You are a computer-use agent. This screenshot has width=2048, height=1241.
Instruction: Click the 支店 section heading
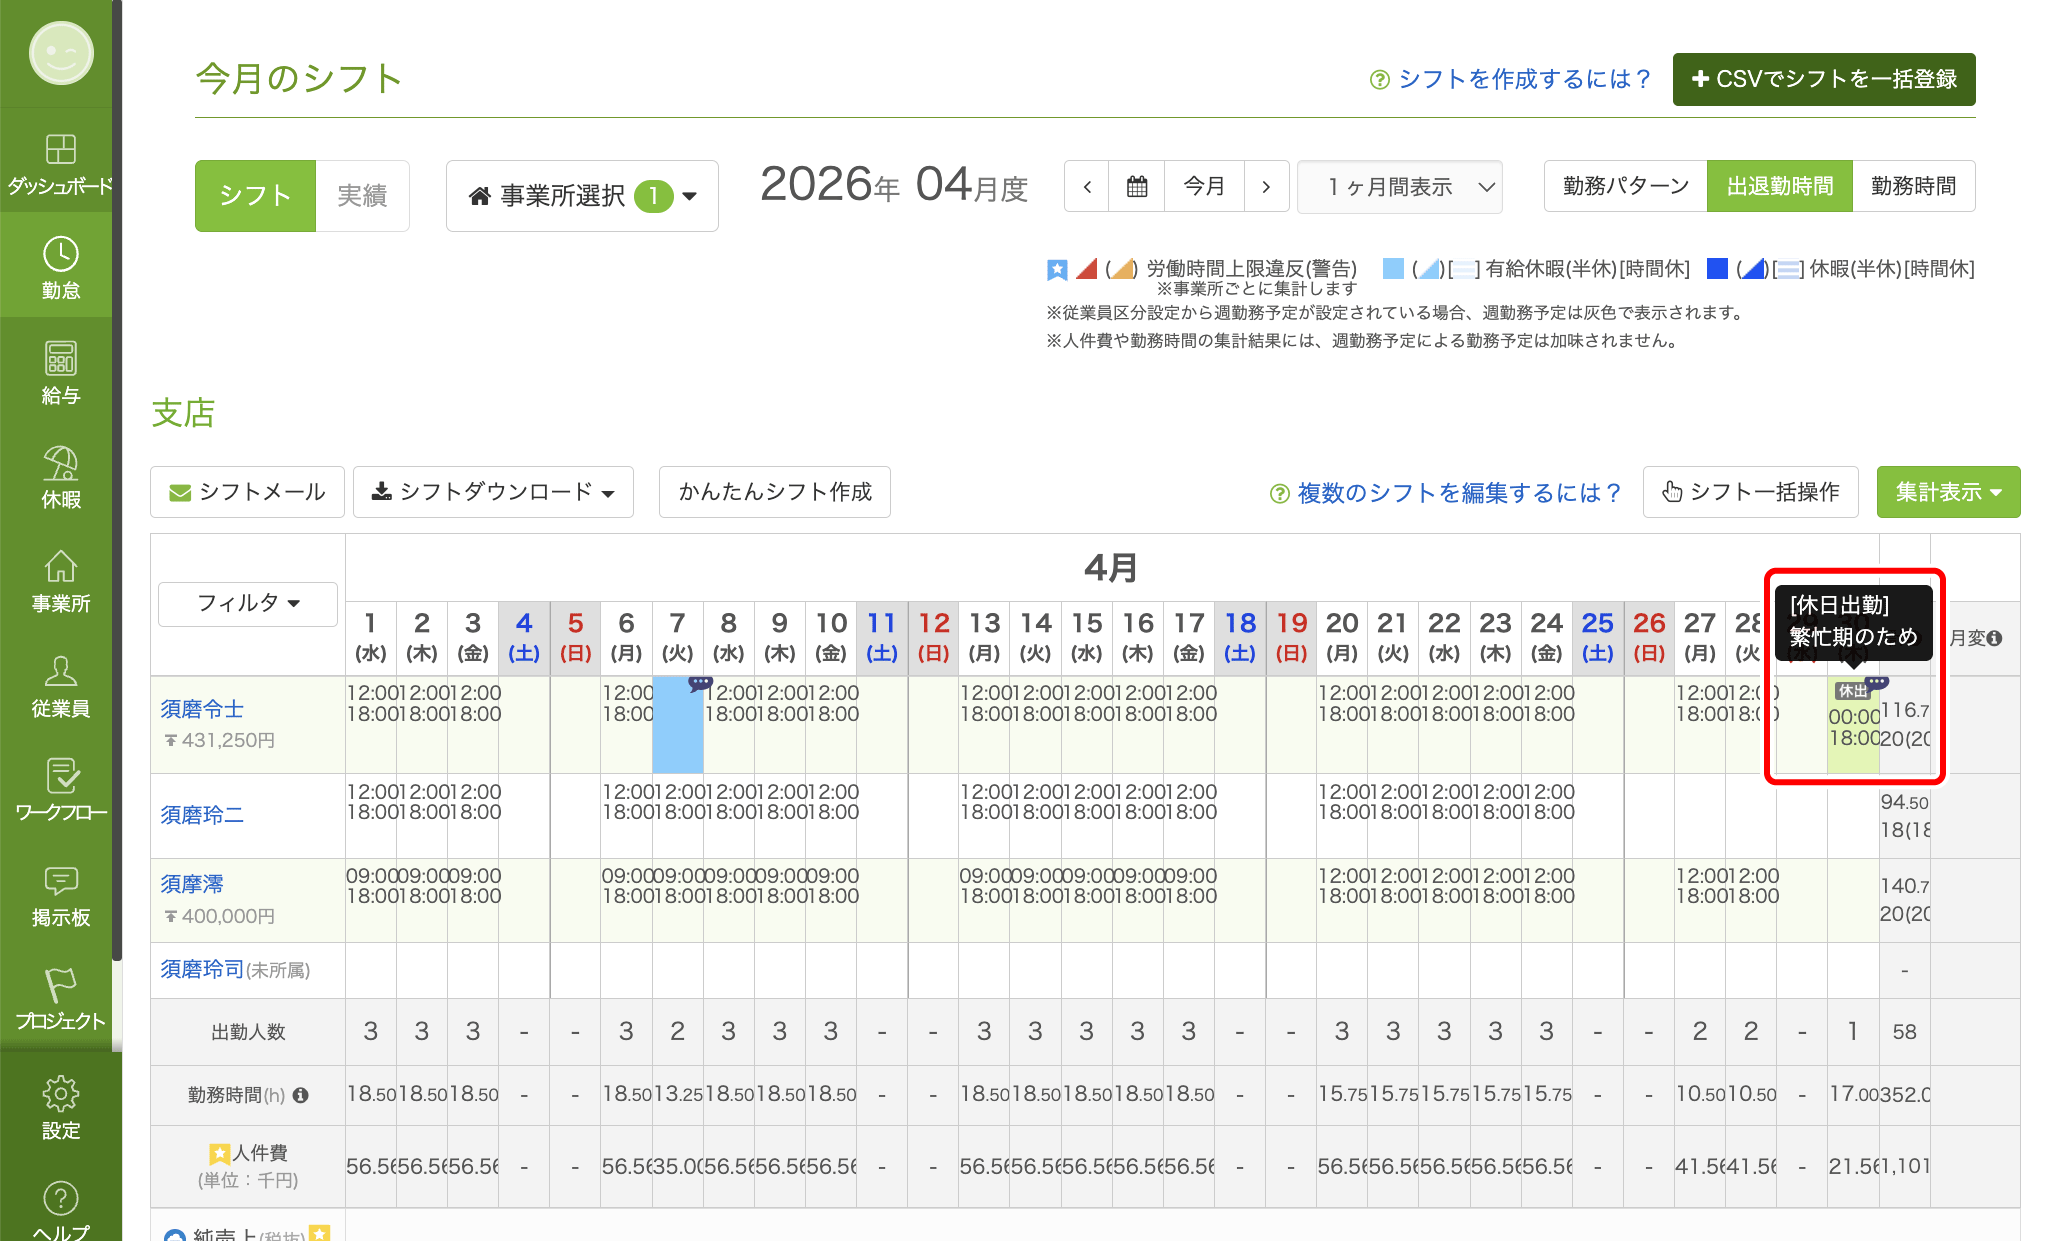point(183,413)
